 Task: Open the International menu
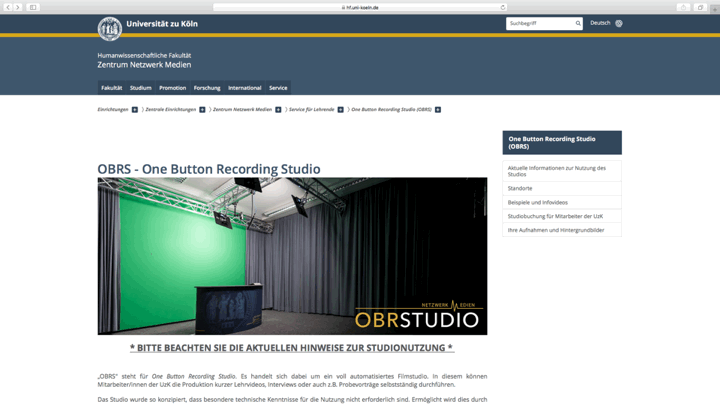coord(244,88)
